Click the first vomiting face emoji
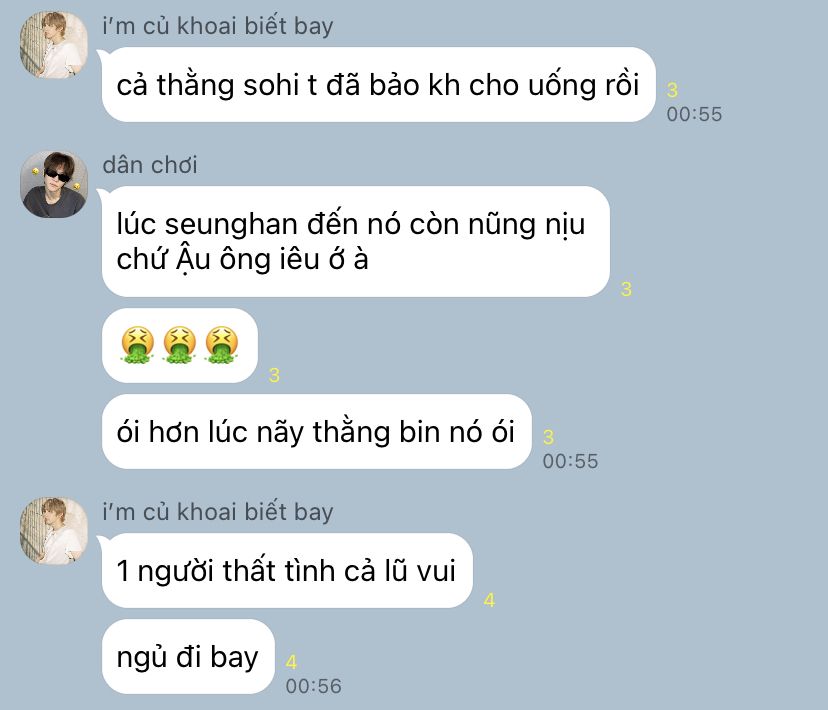828x710 pixels. (x=137, y=345)
